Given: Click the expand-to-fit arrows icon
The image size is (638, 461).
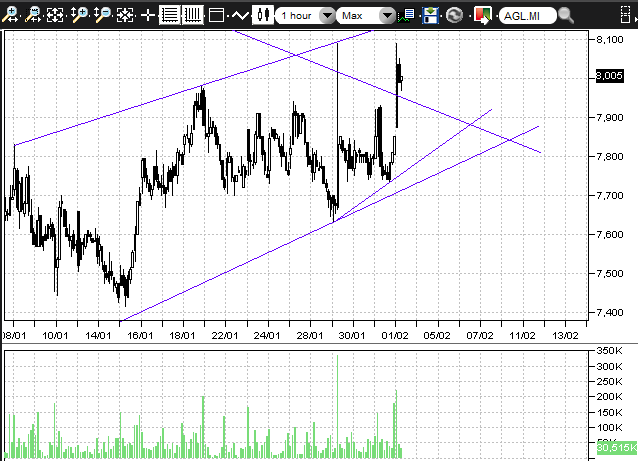Looking at the screenshot, I should (55, 15).
